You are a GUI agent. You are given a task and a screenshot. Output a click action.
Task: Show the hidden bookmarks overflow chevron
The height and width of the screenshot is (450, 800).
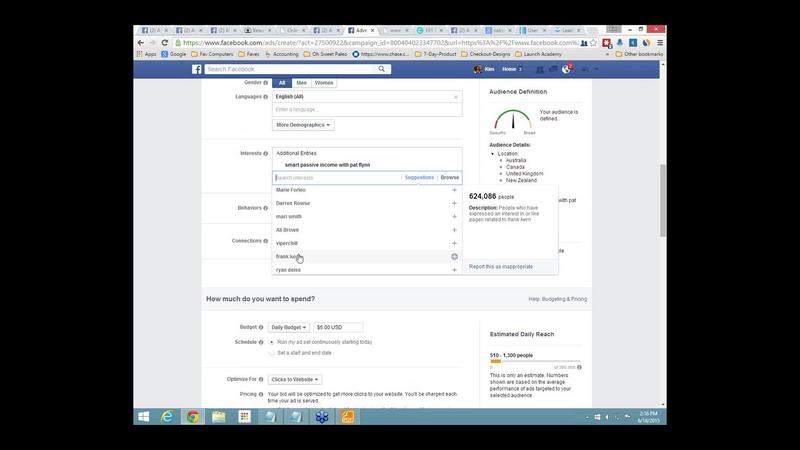click(x=607, y=54)
